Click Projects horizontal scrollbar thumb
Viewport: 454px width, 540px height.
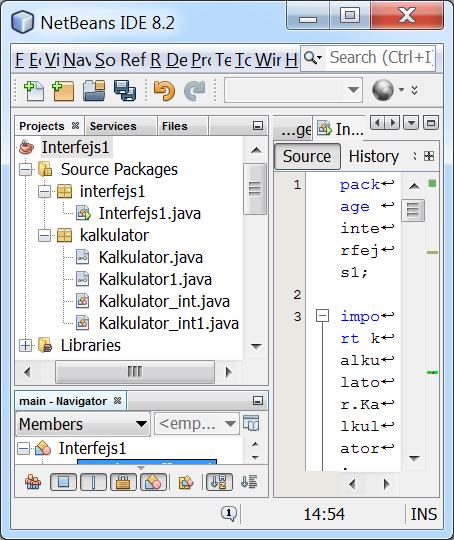[x=135, y=372]
